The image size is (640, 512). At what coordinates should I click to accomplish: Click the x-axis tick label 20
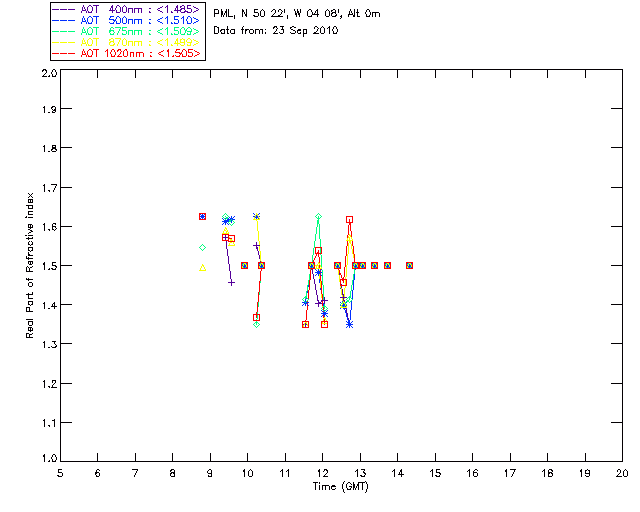coord(622,473)
